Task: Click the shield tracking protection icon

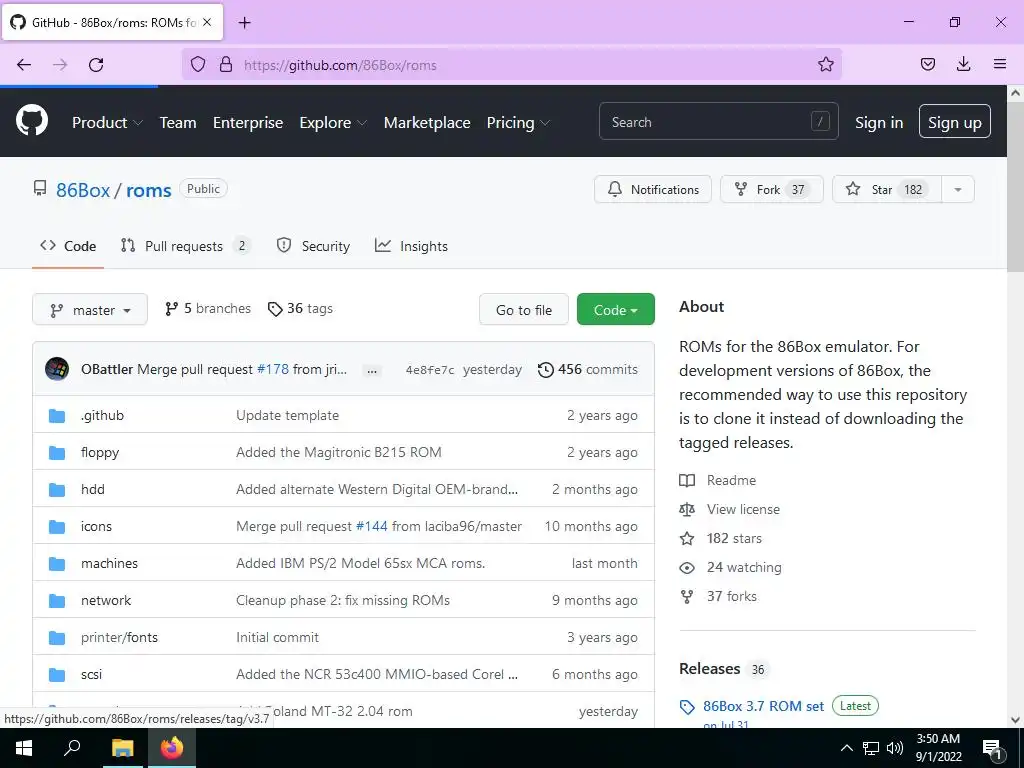Action: pos(198,64)
